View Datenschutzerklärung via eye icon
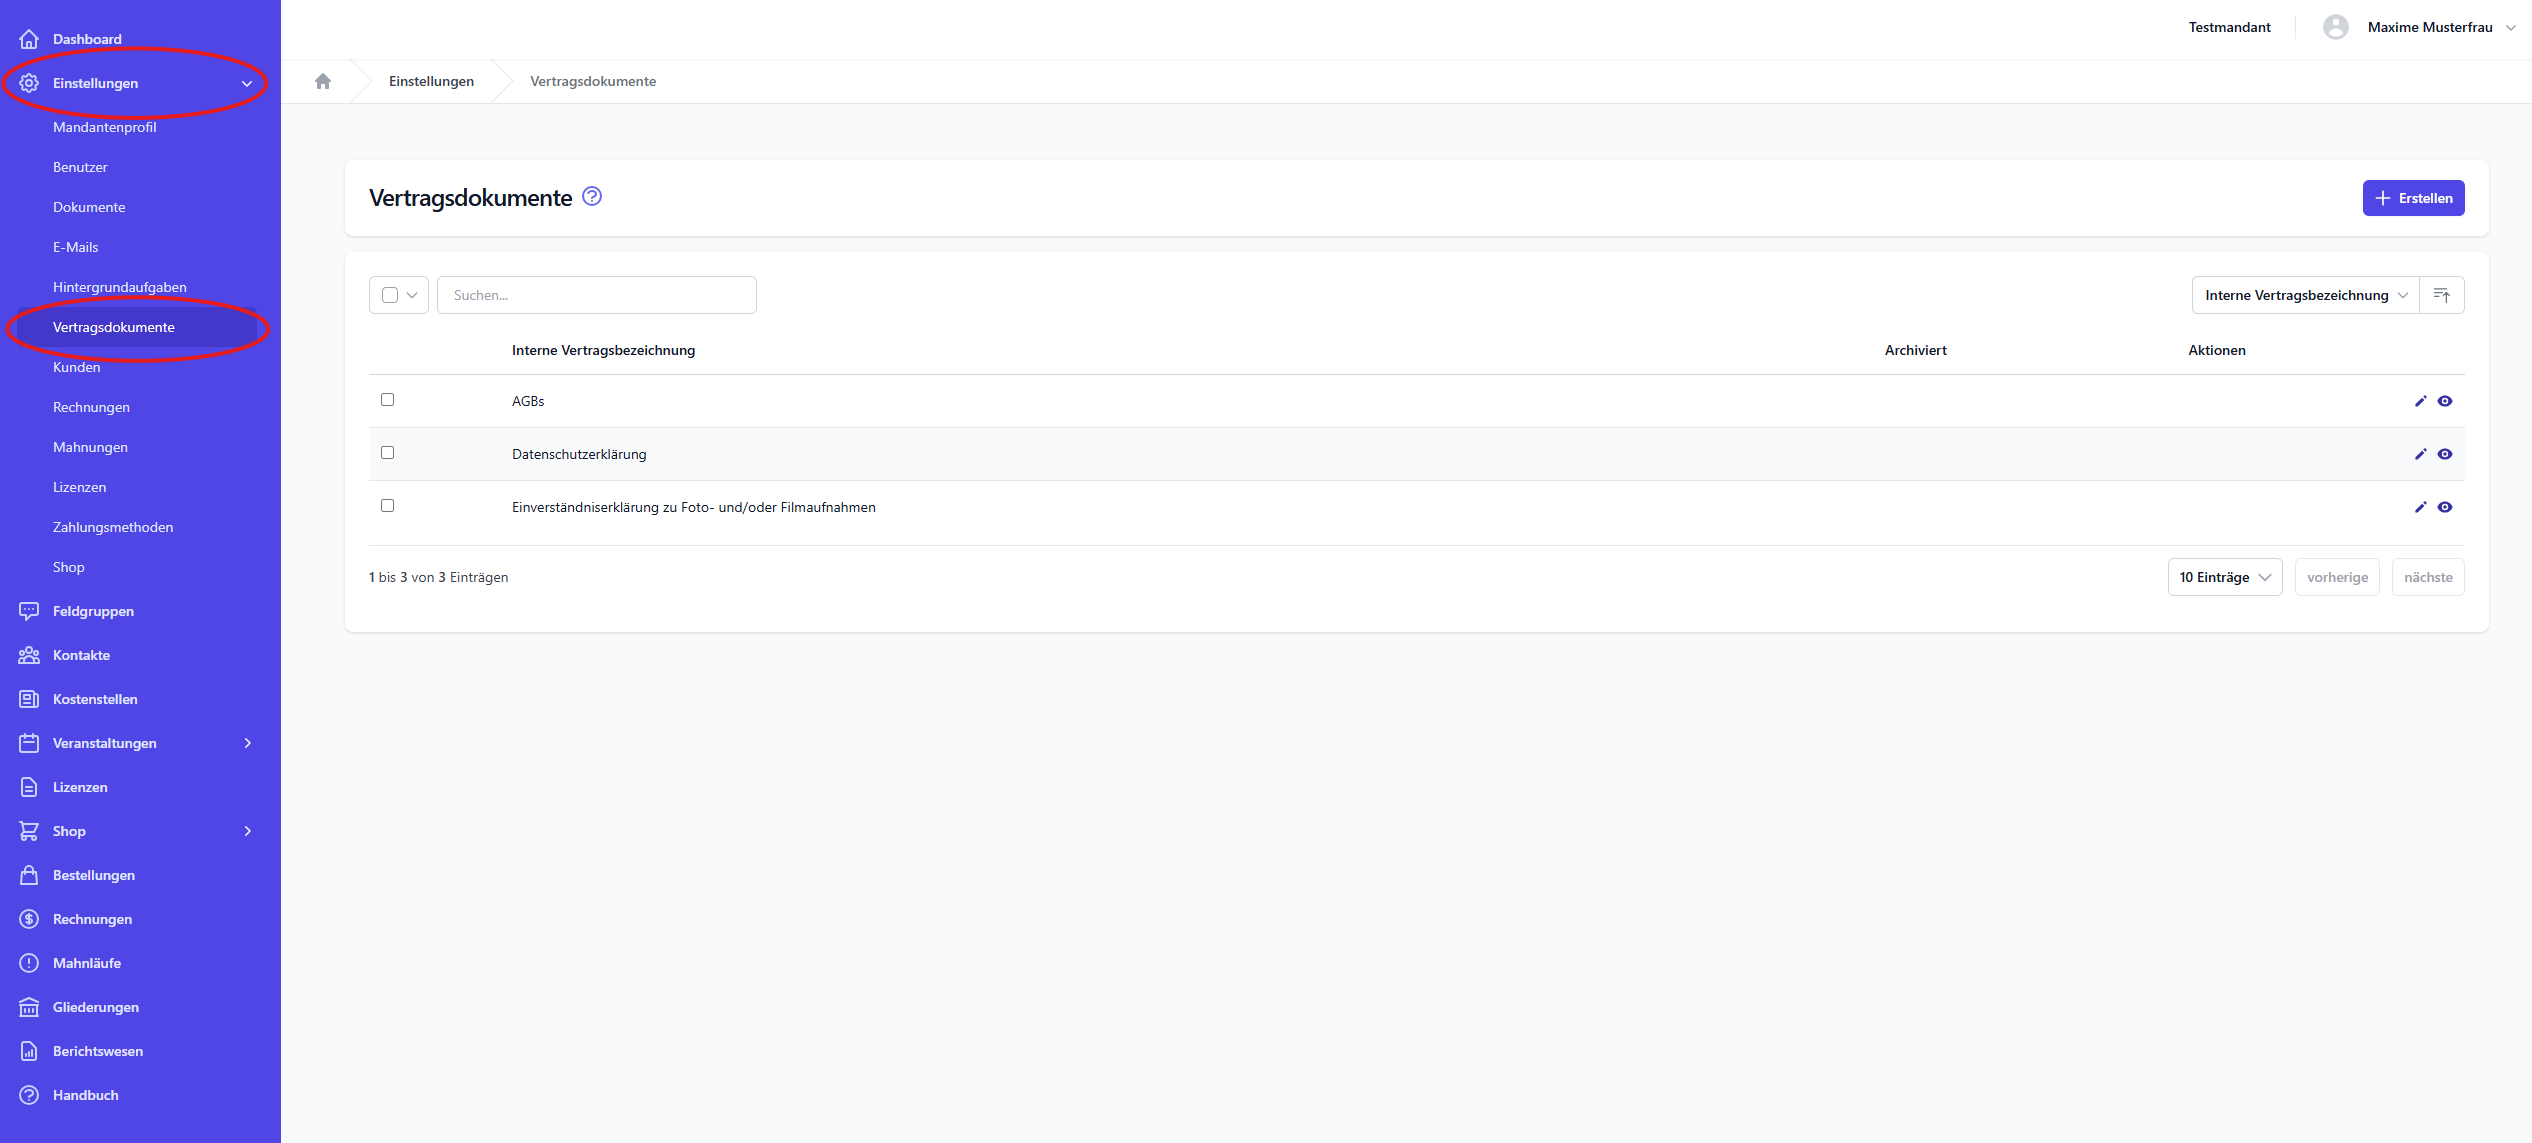Viewport: 2532px width, 1143px height. point(2445,454)
